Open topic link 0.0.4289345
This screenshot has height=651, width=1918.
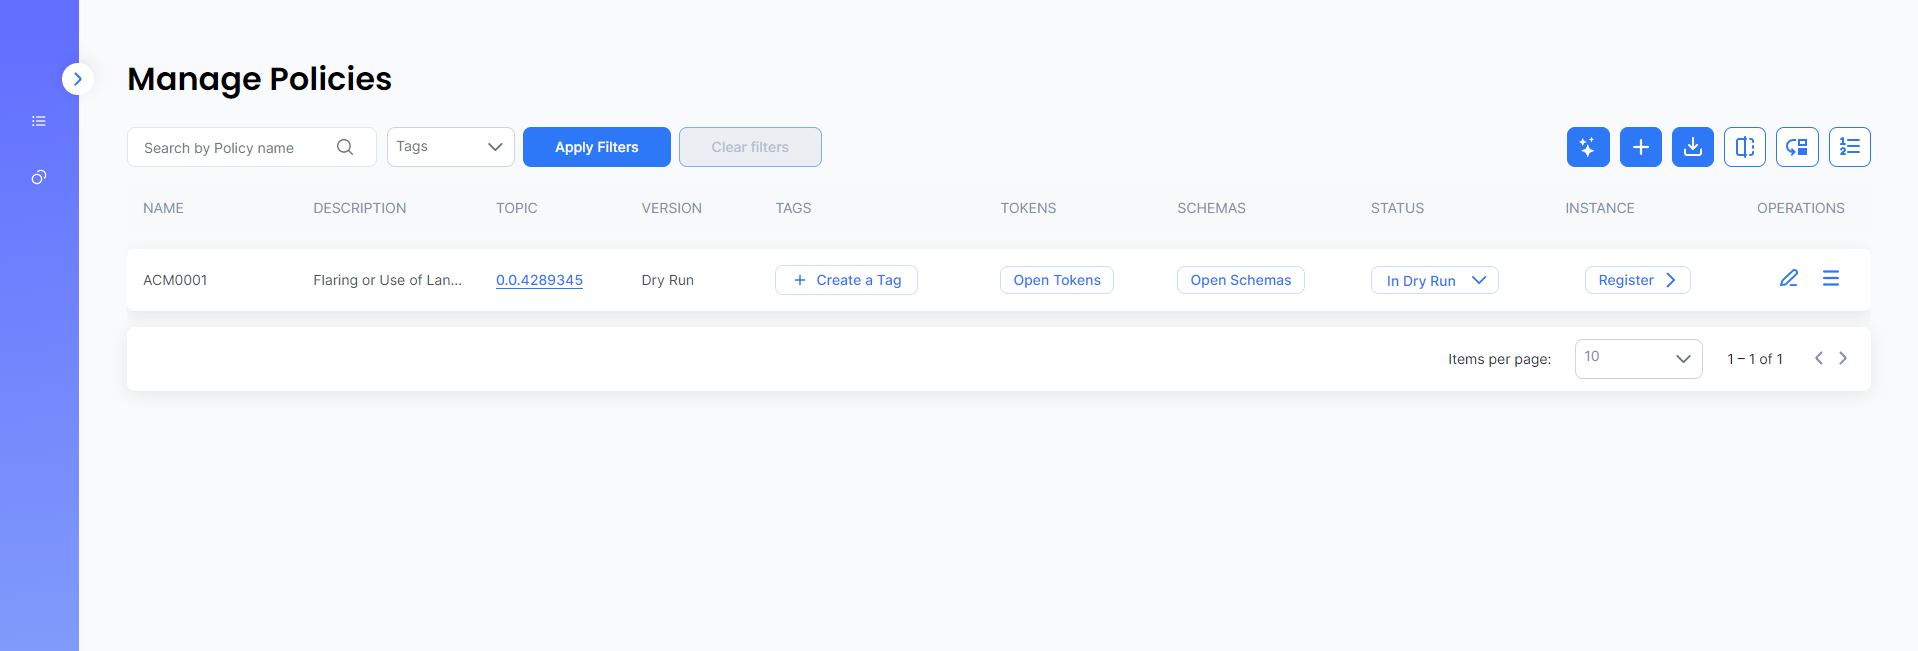[x=539, y=280]
